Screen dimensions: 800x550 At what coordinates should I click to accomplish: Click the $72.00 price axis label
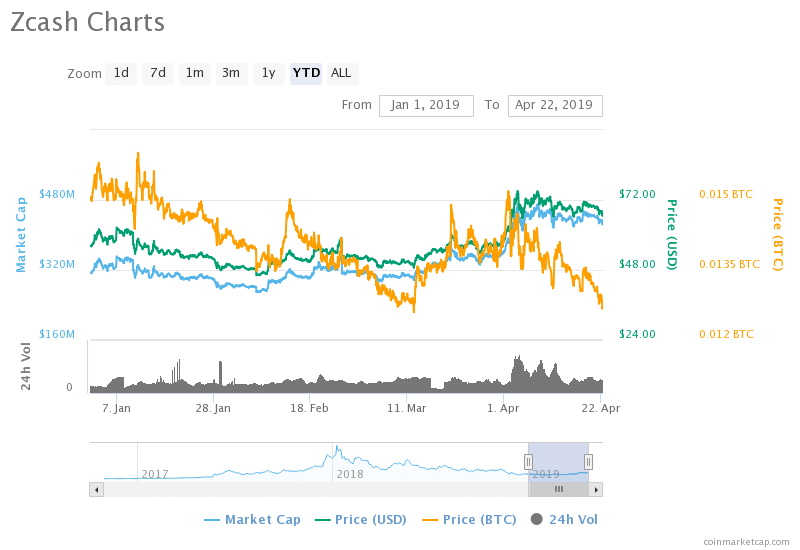(x=637, y=194)
